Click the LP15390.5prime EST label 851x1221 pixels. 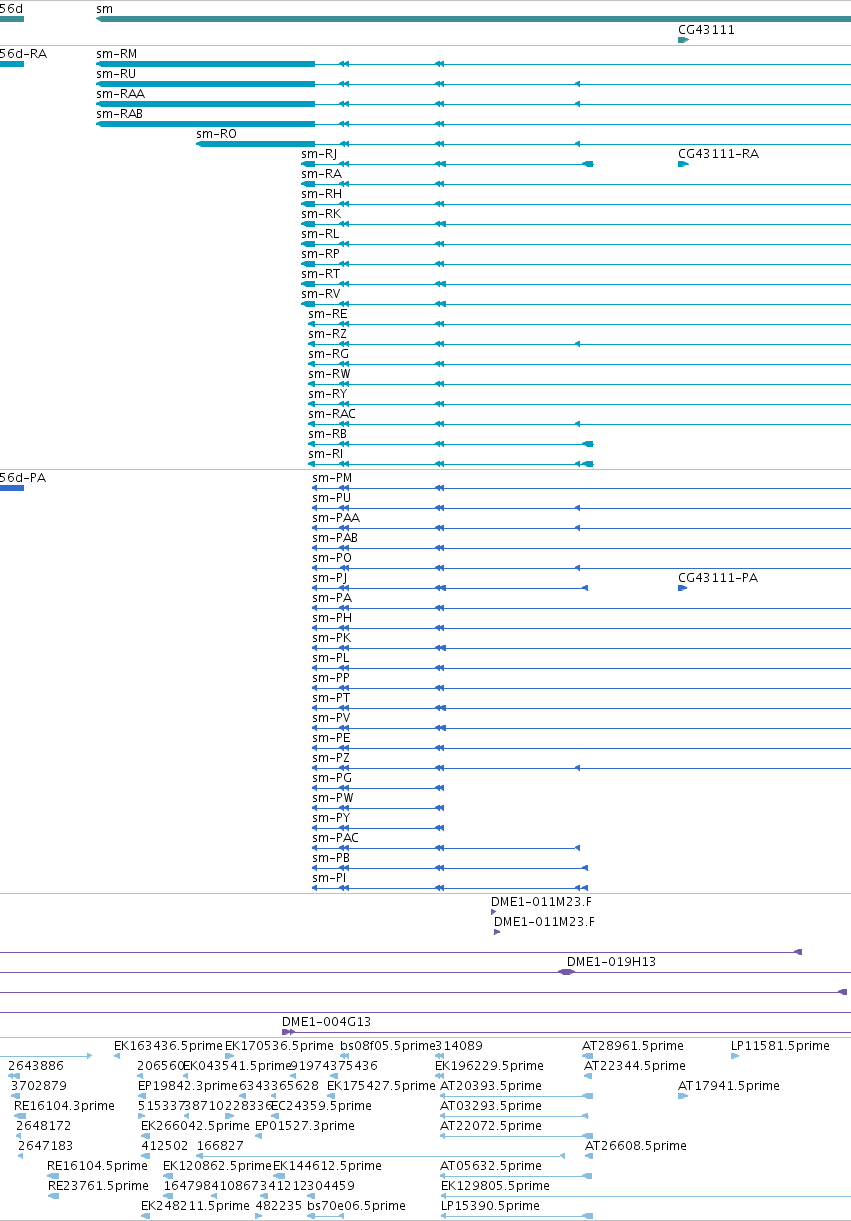click(x=490, y=1206)
